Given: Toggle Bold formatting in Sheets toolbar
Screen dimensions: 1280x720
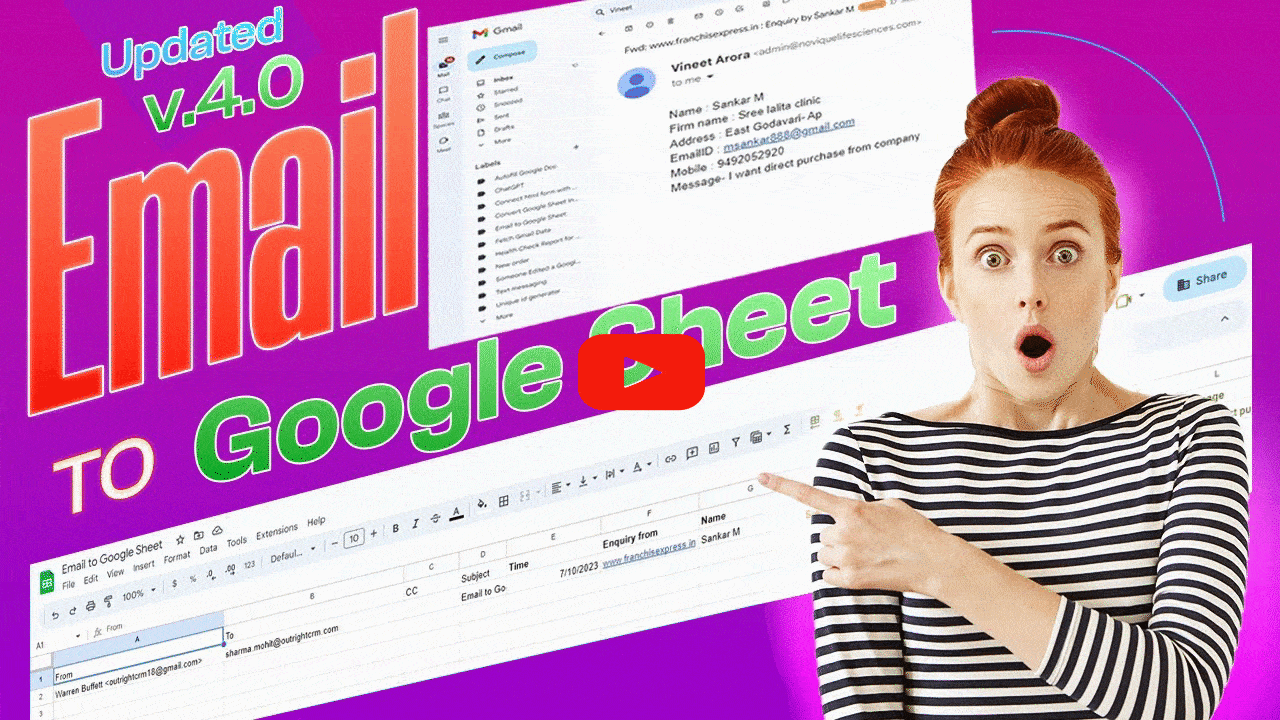Looking at the screenshot, I should tap(396, 529).
